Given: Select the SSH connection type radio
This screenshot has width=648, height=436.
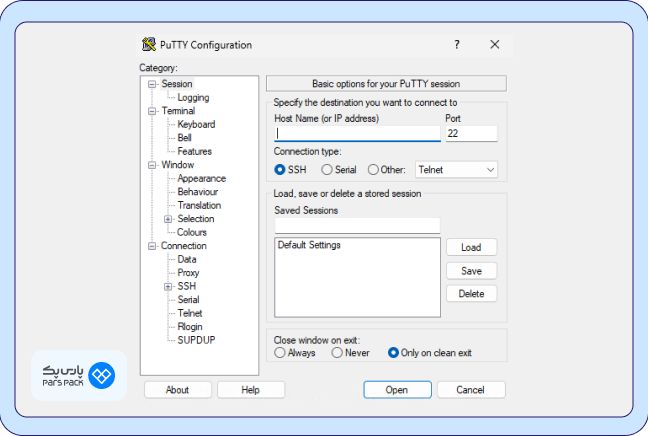Looking at the screenshot, I should [280, 169].
